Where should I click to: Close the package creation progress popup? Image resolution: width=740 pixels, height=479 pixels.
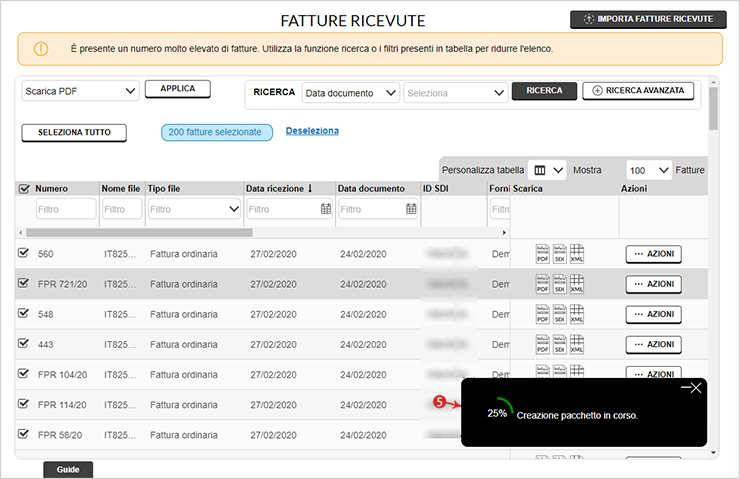click(691, 388)
